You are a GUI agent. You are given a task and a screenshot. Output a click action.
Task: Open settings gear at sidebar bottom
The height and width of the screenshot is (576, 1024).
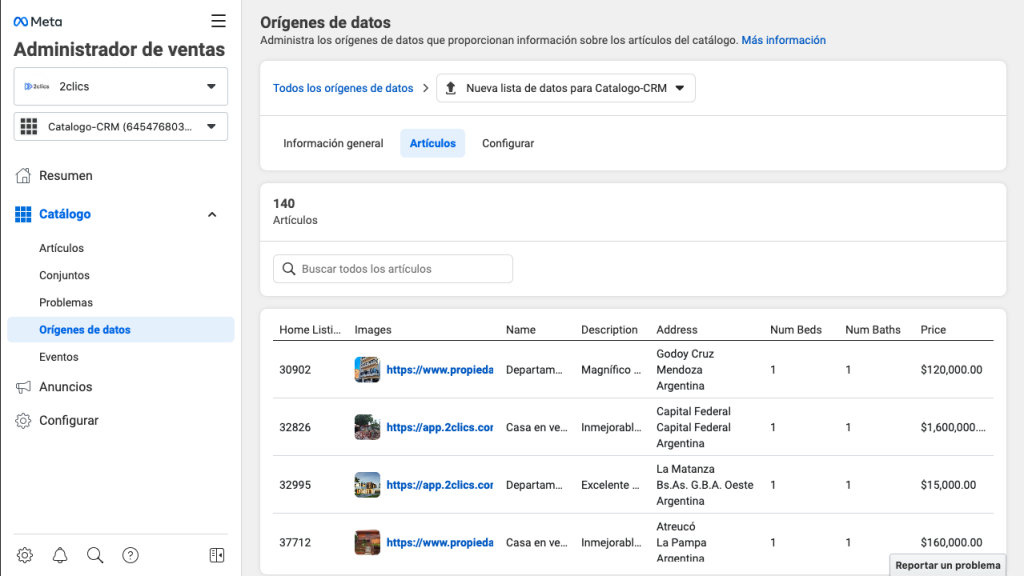click(x=25, y=555)
